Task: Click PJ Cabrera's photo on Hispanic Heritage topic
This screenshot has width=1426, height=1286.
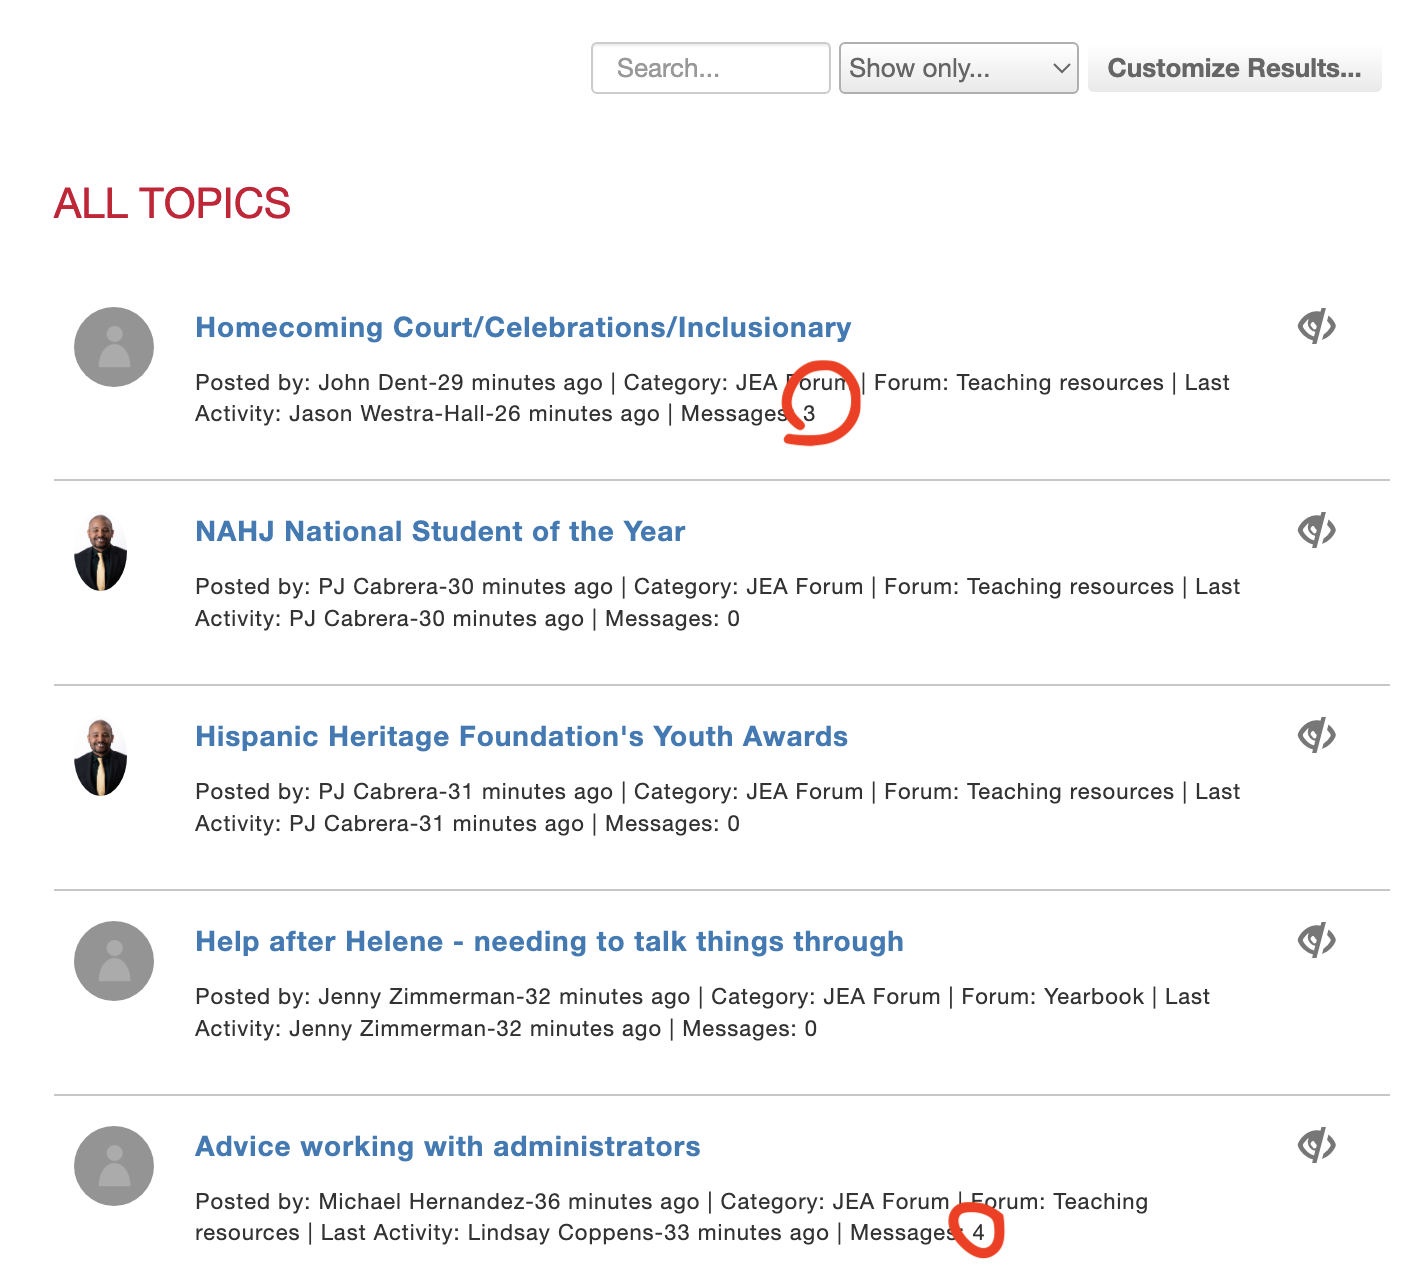Action: [x=101, y=758]
